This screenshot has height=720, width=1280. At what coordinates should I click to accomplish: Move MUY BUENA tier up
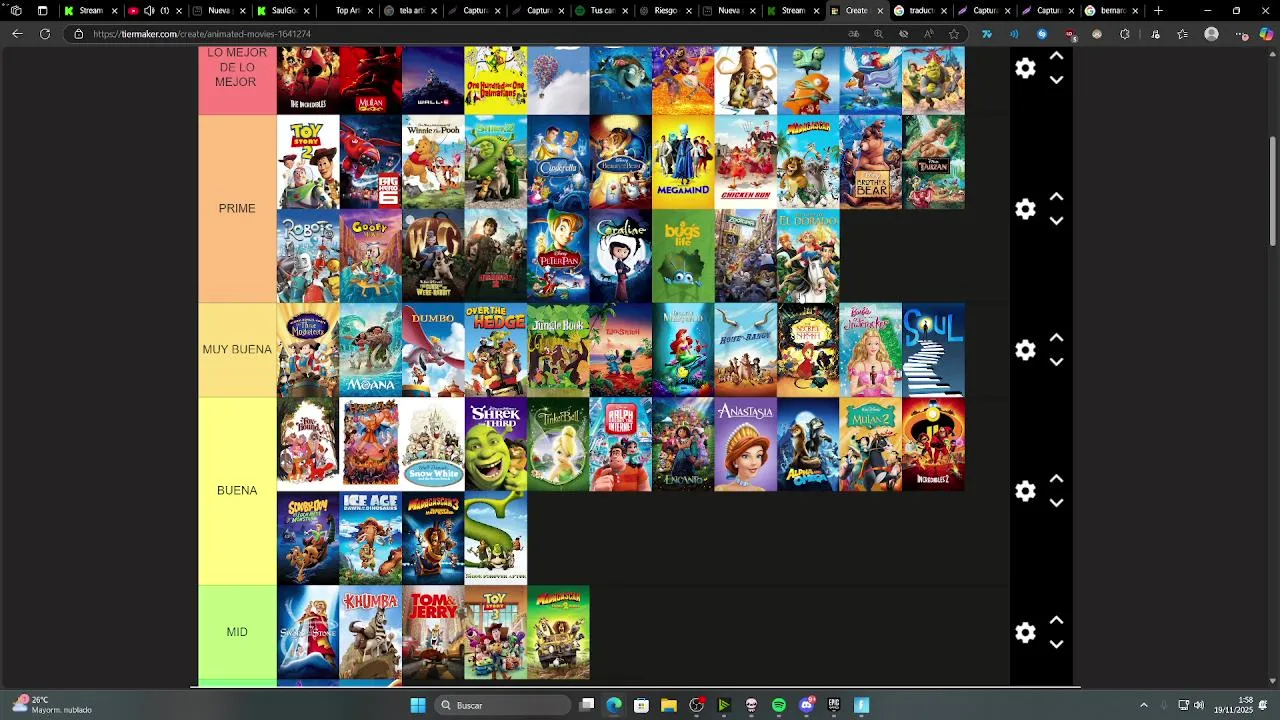(x=1056, y=338)
